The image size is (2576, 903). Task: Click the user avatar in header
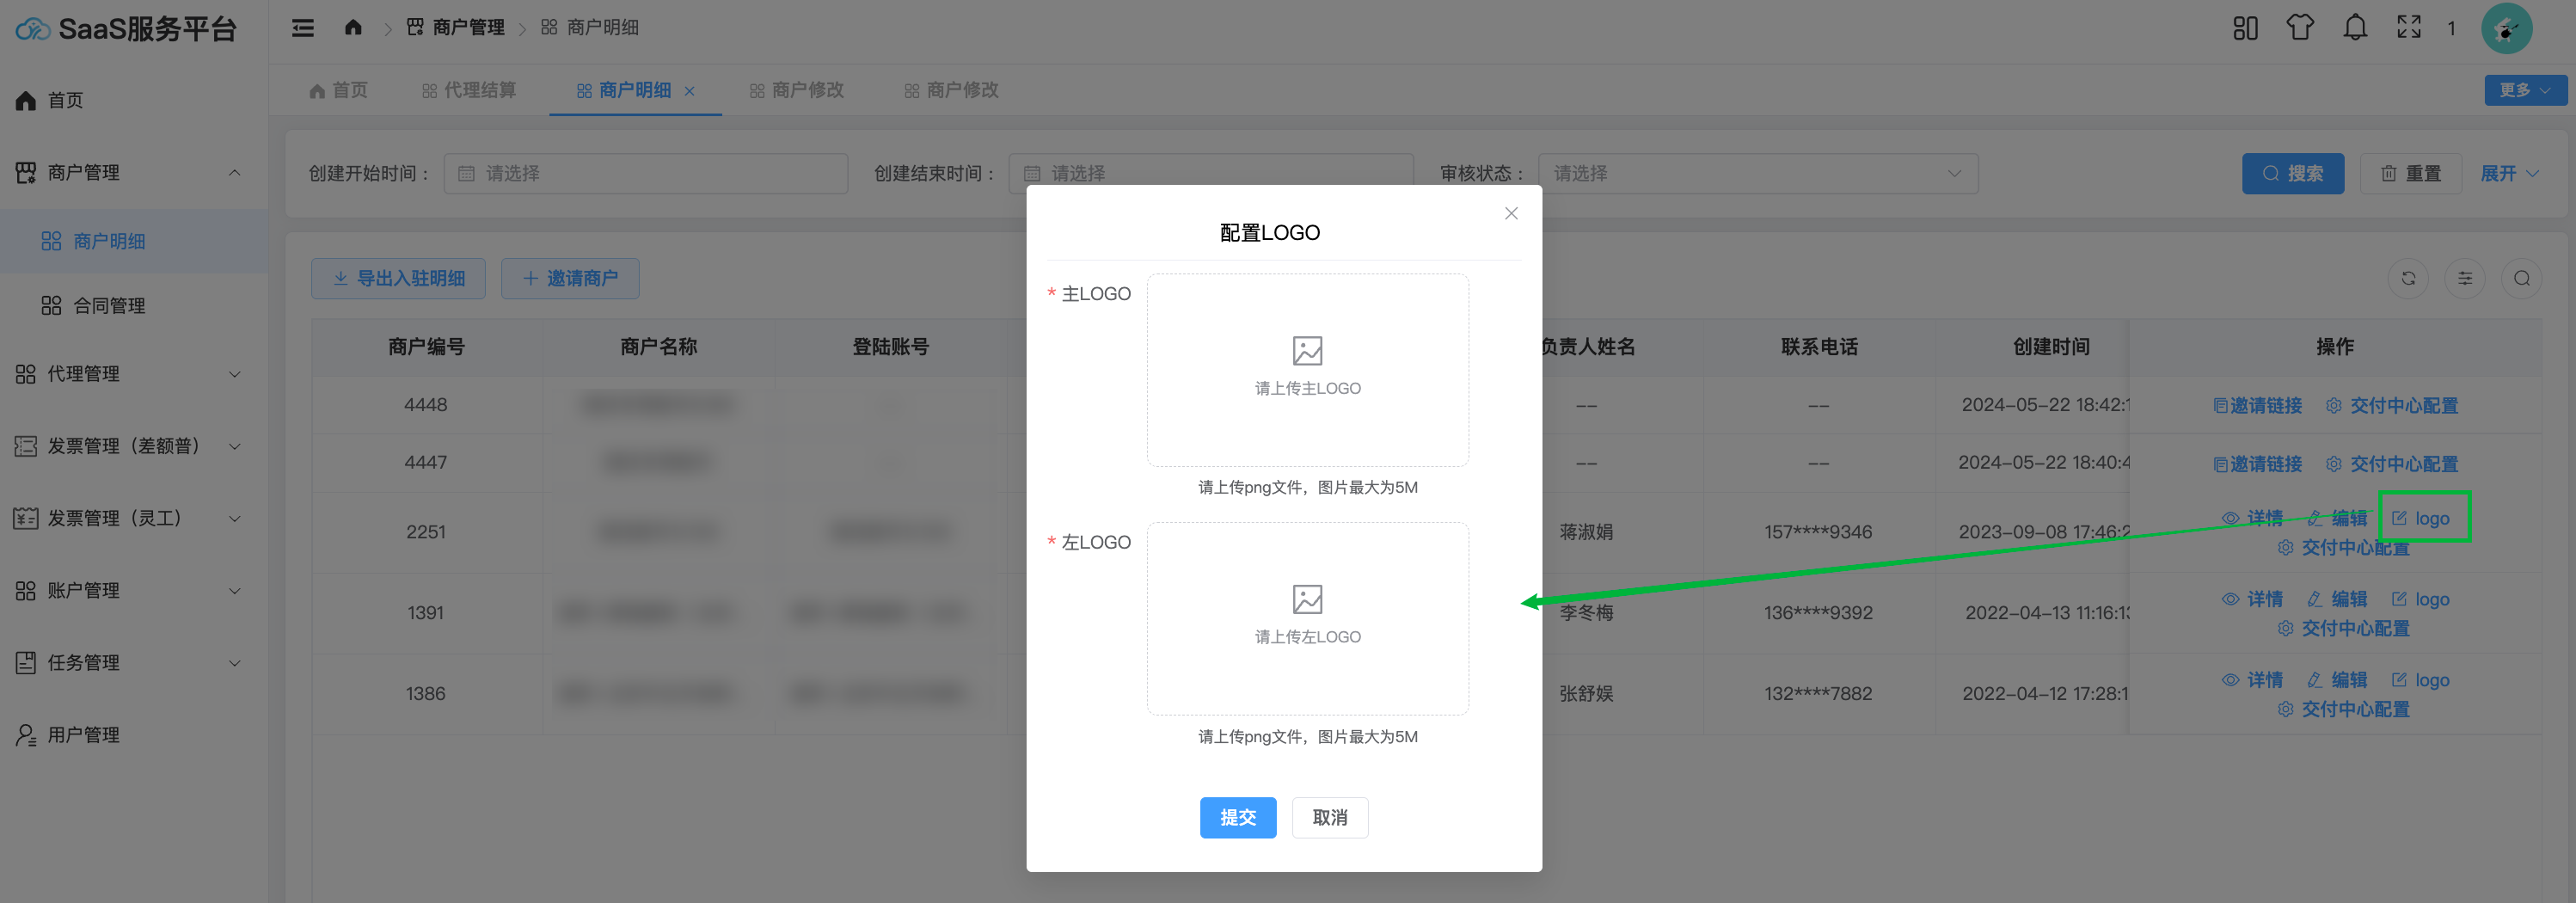(x=2506, y=29)
